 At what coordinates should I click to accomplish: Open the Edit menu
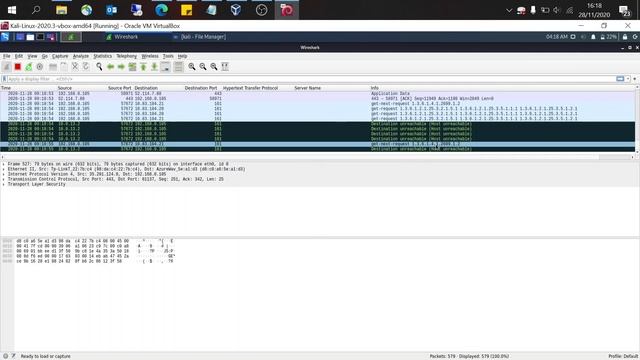(19, 56)
